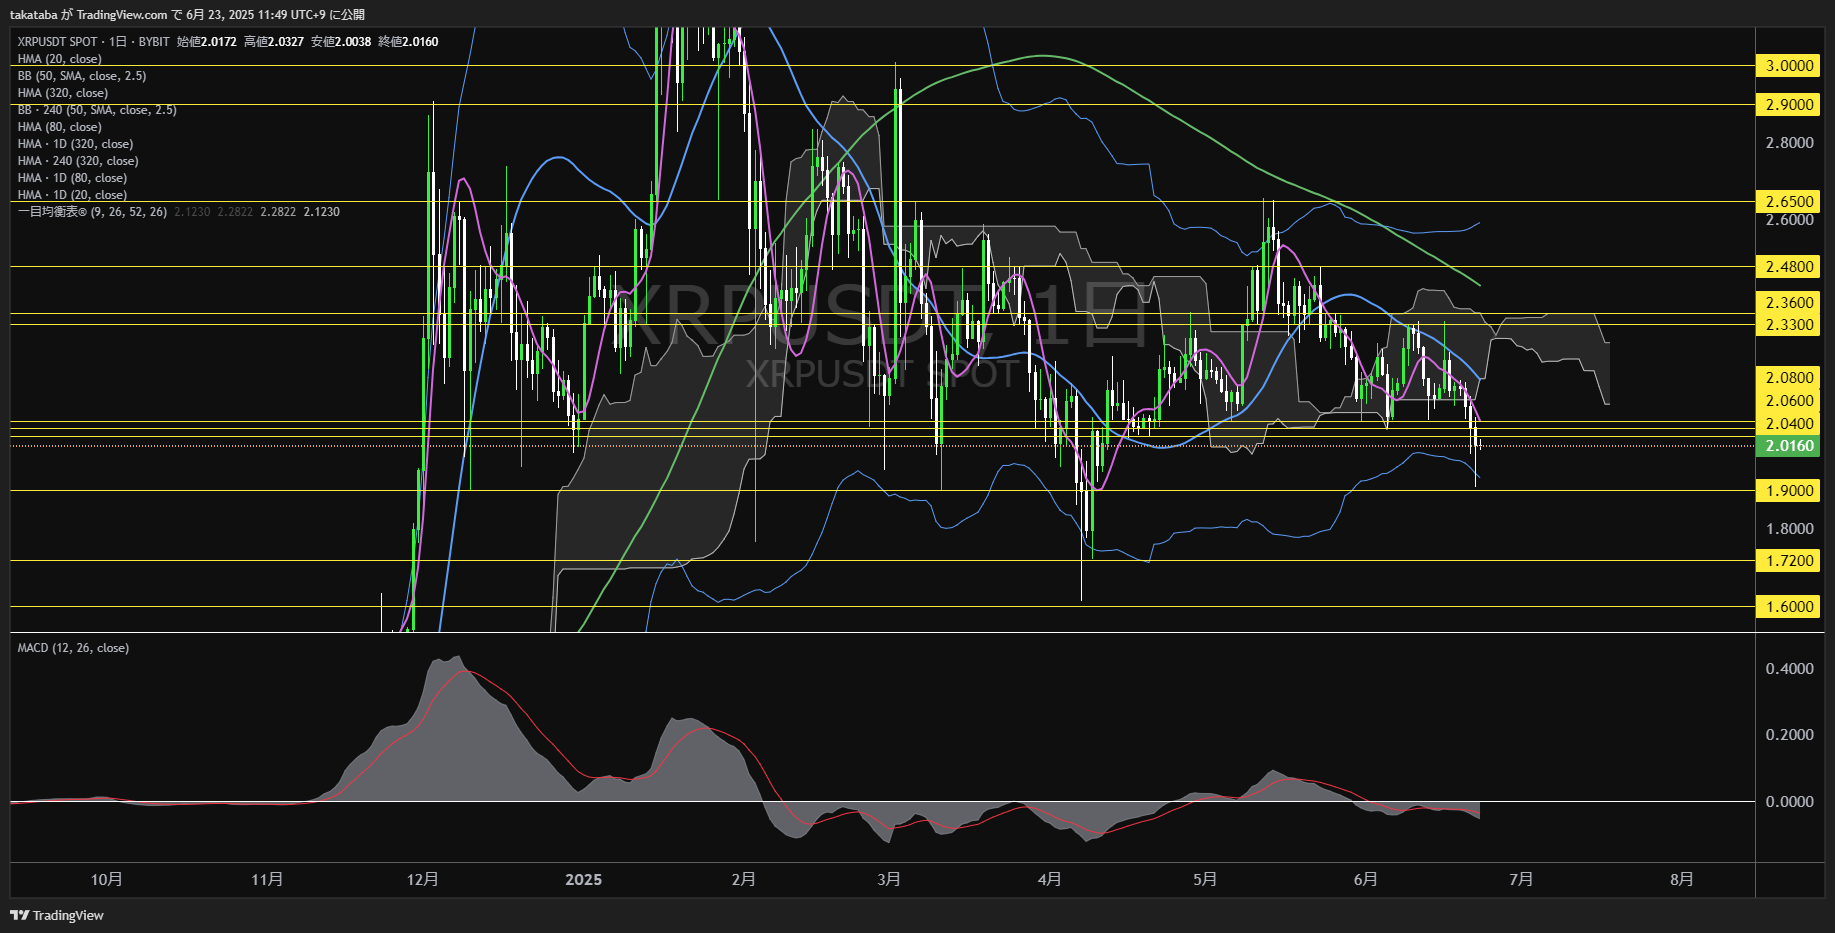Click the 2.4800 yellow price label
The height and width of the screenshot is (933, 1835).
(1789, 267)
